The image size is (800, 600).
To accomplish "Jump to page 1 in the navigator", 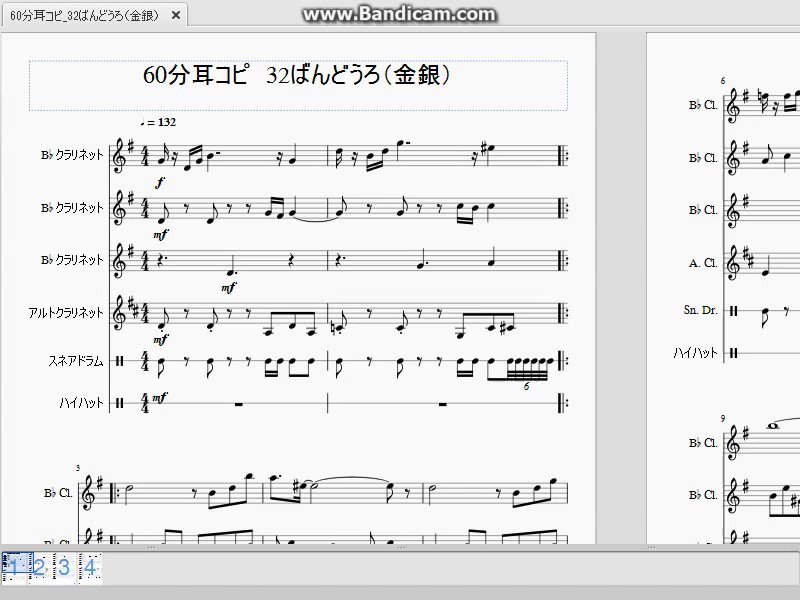I will click(x=12, y=567).
